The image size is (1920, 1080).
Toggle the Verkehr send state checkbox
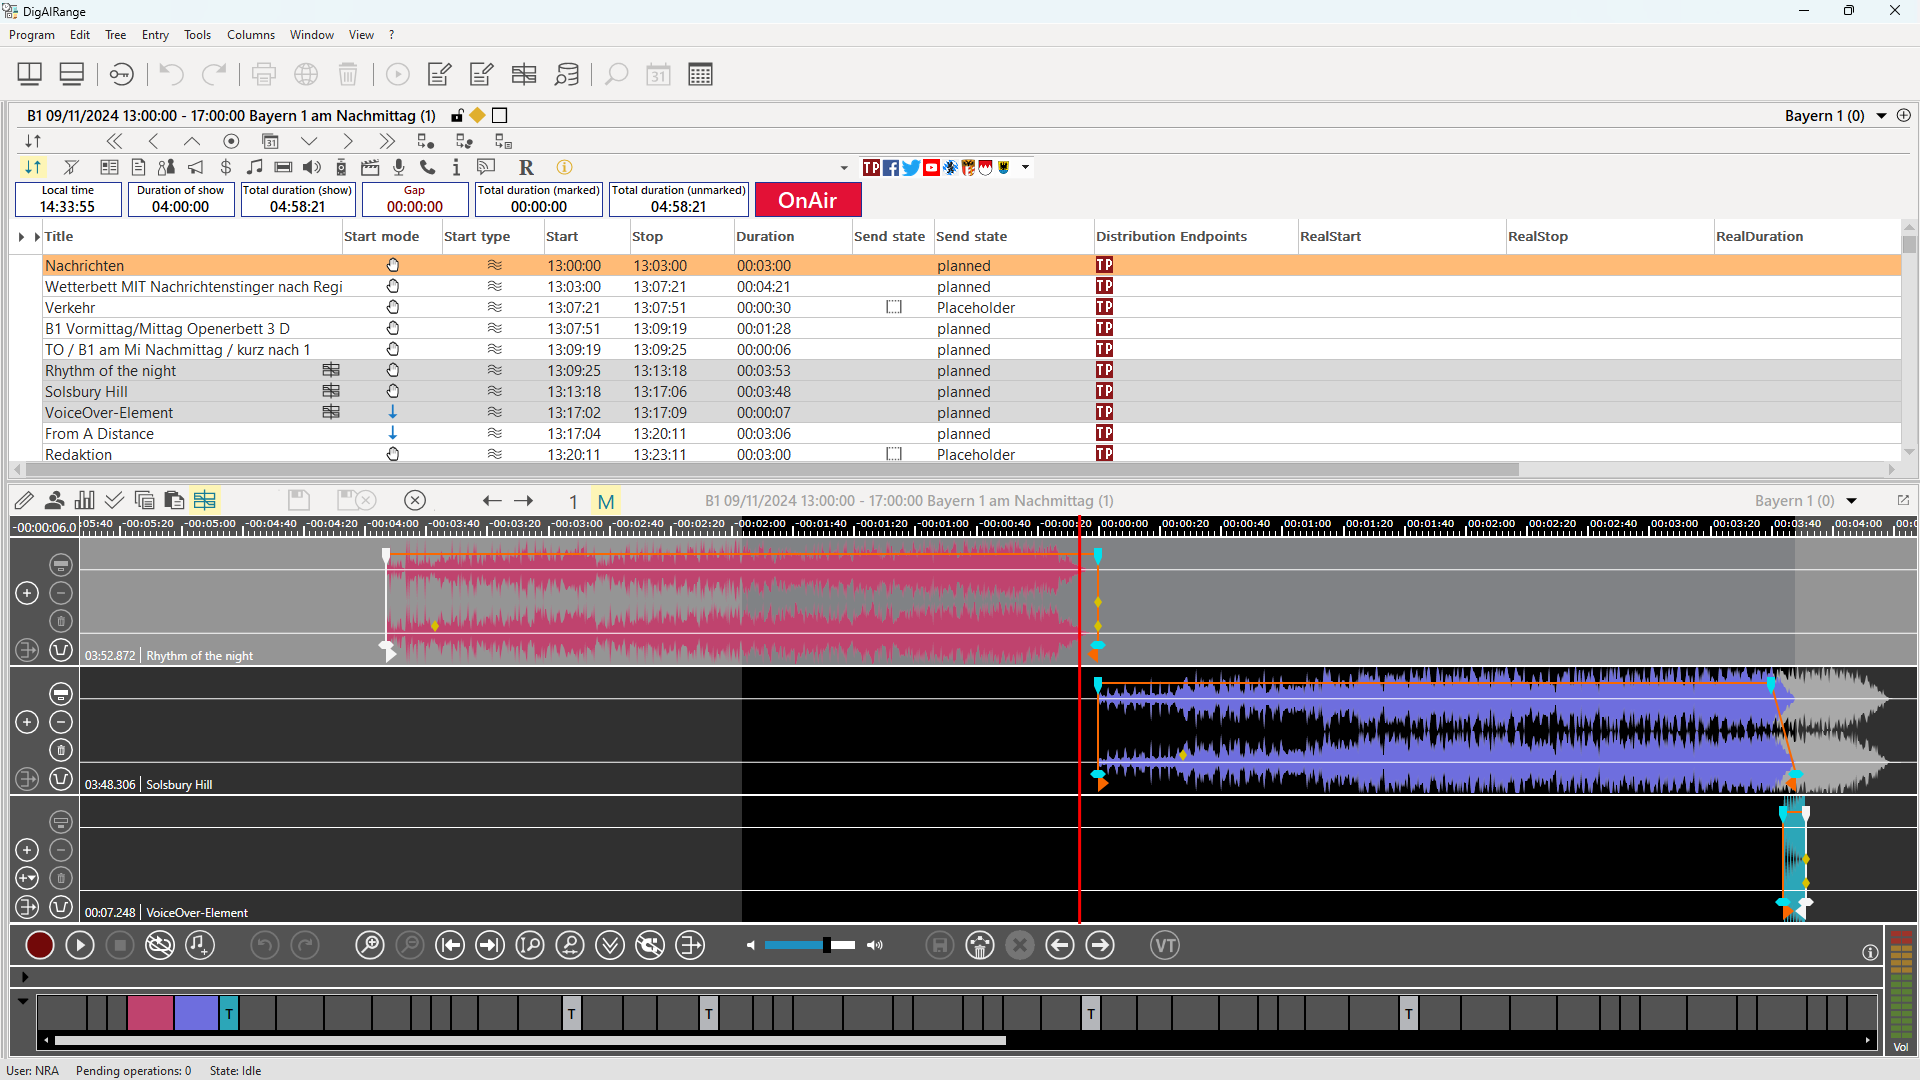tap(894, 307)
